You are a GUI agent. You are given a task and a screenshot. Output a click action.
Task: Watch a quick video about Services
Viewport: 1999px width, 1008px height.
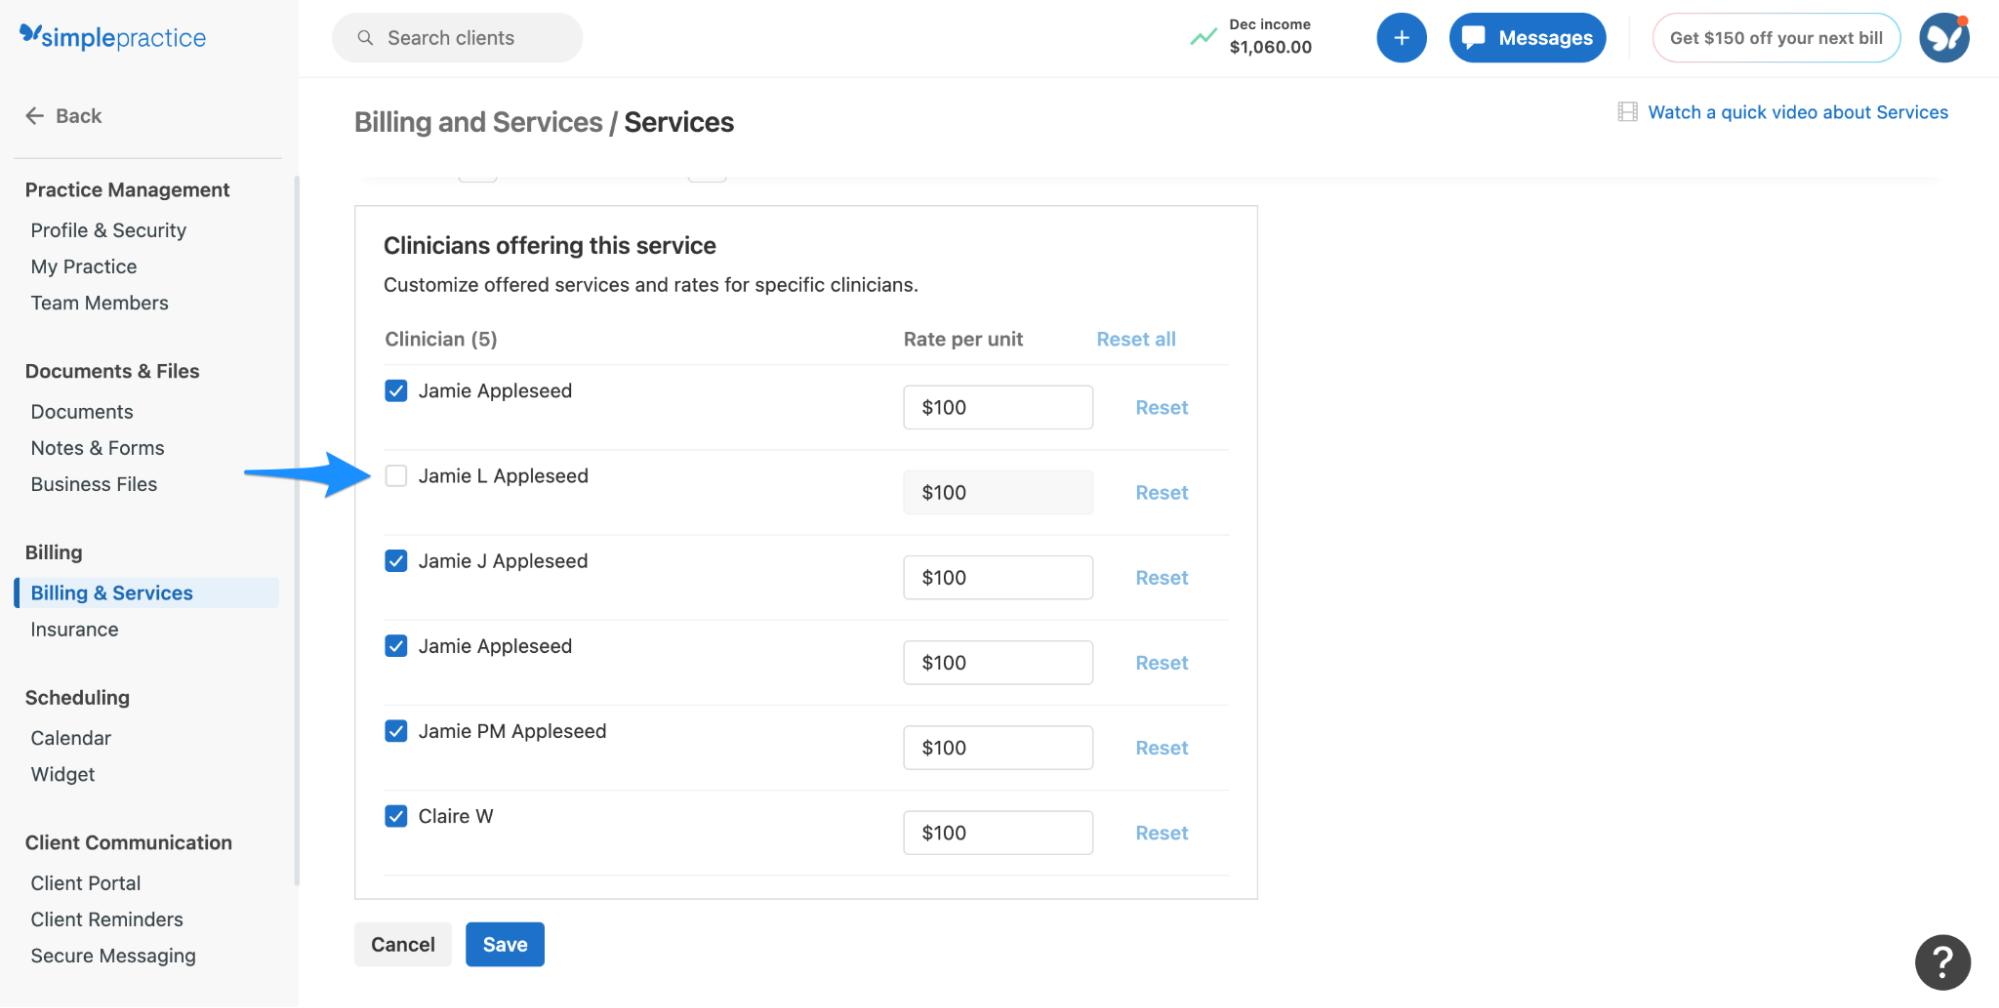[x=1797, y=112]
